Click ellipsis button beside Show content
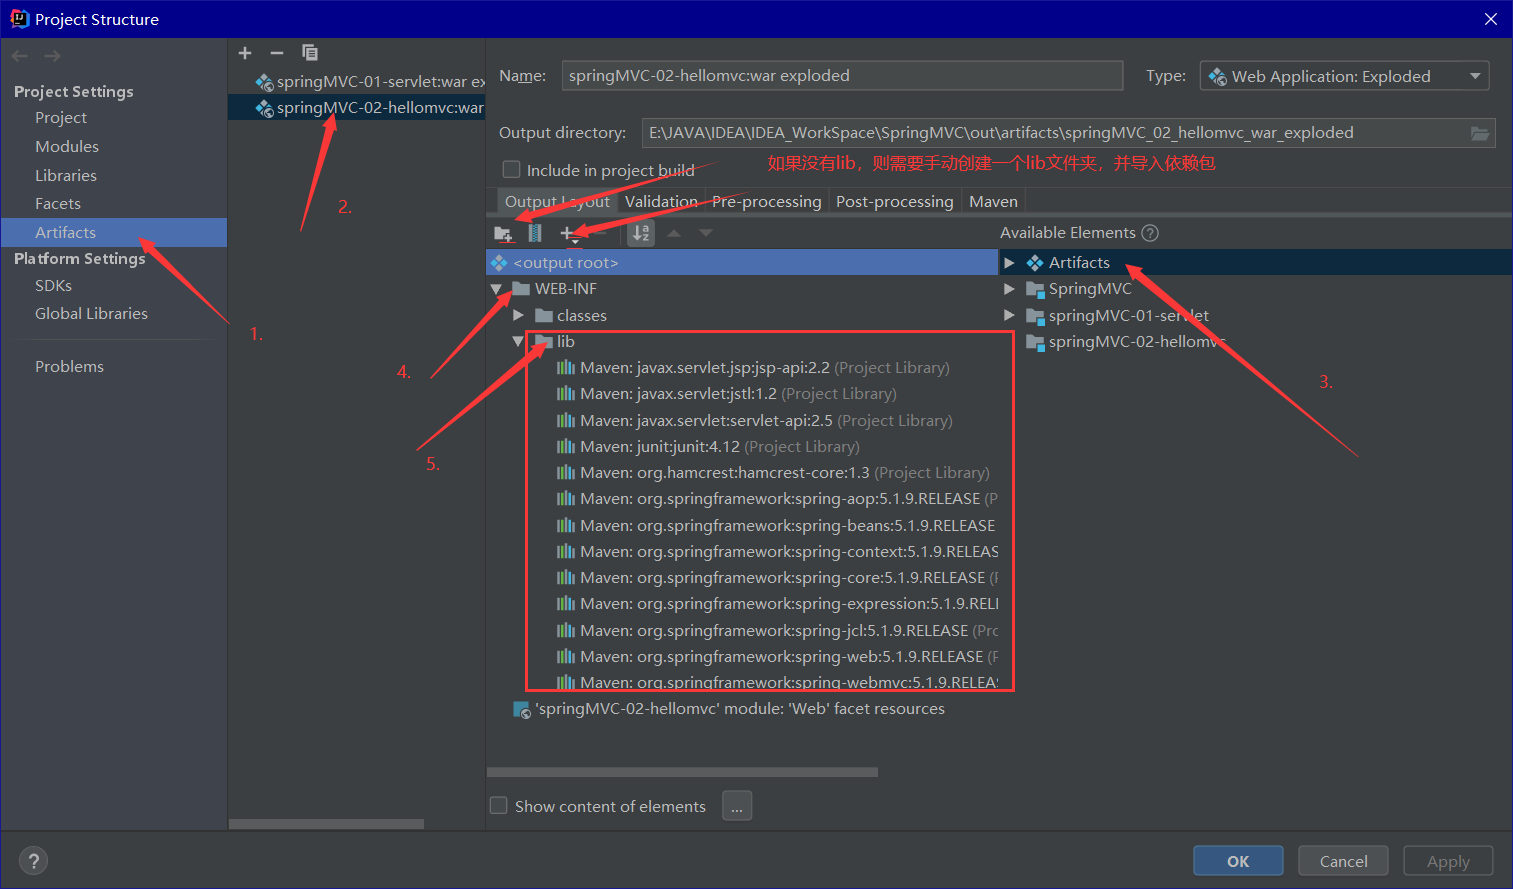The height and width of the screenshot is (889, 1513). click(737, 806)
